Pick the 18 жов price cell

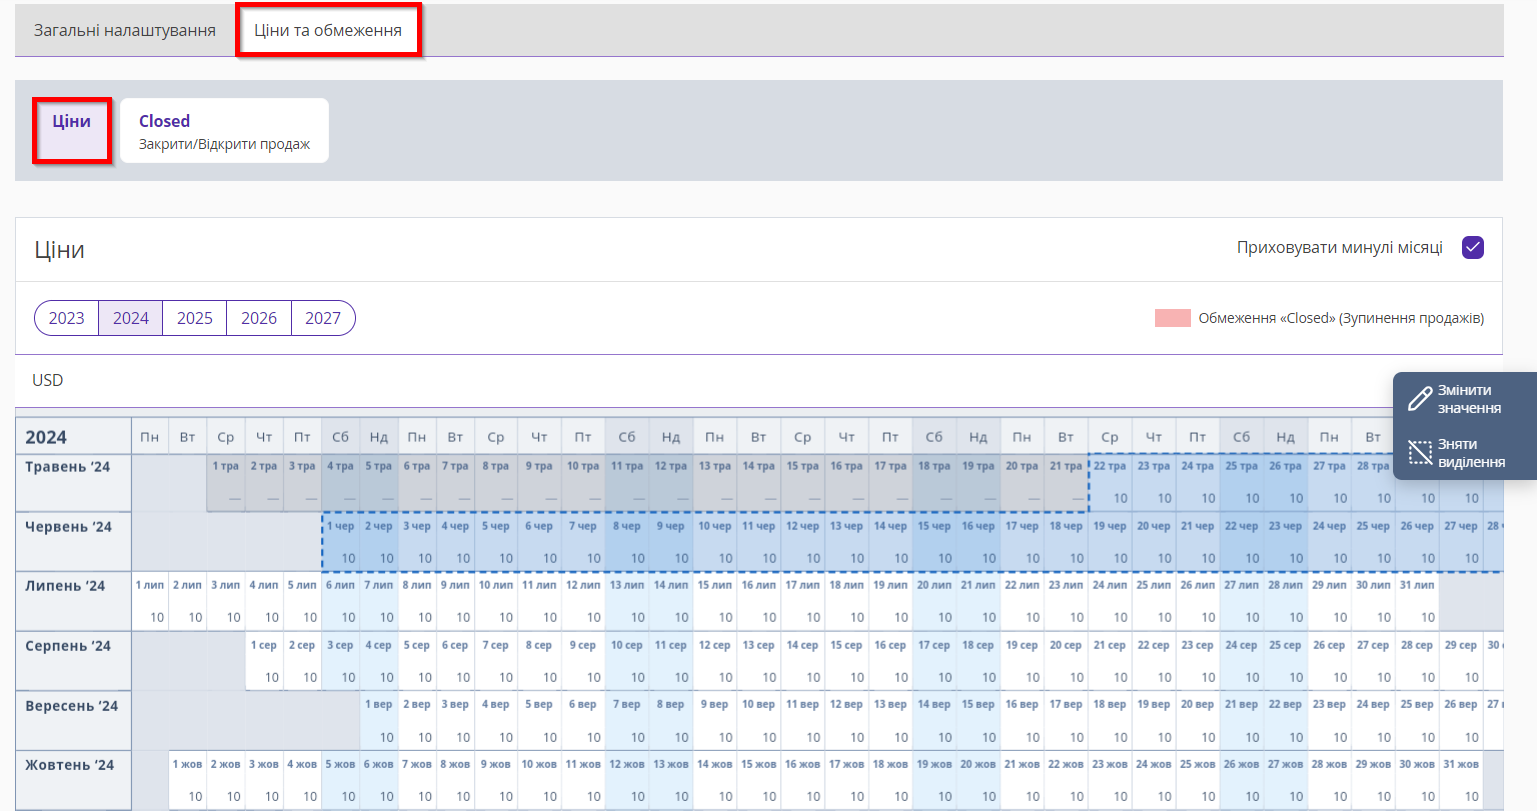[891, 780]
